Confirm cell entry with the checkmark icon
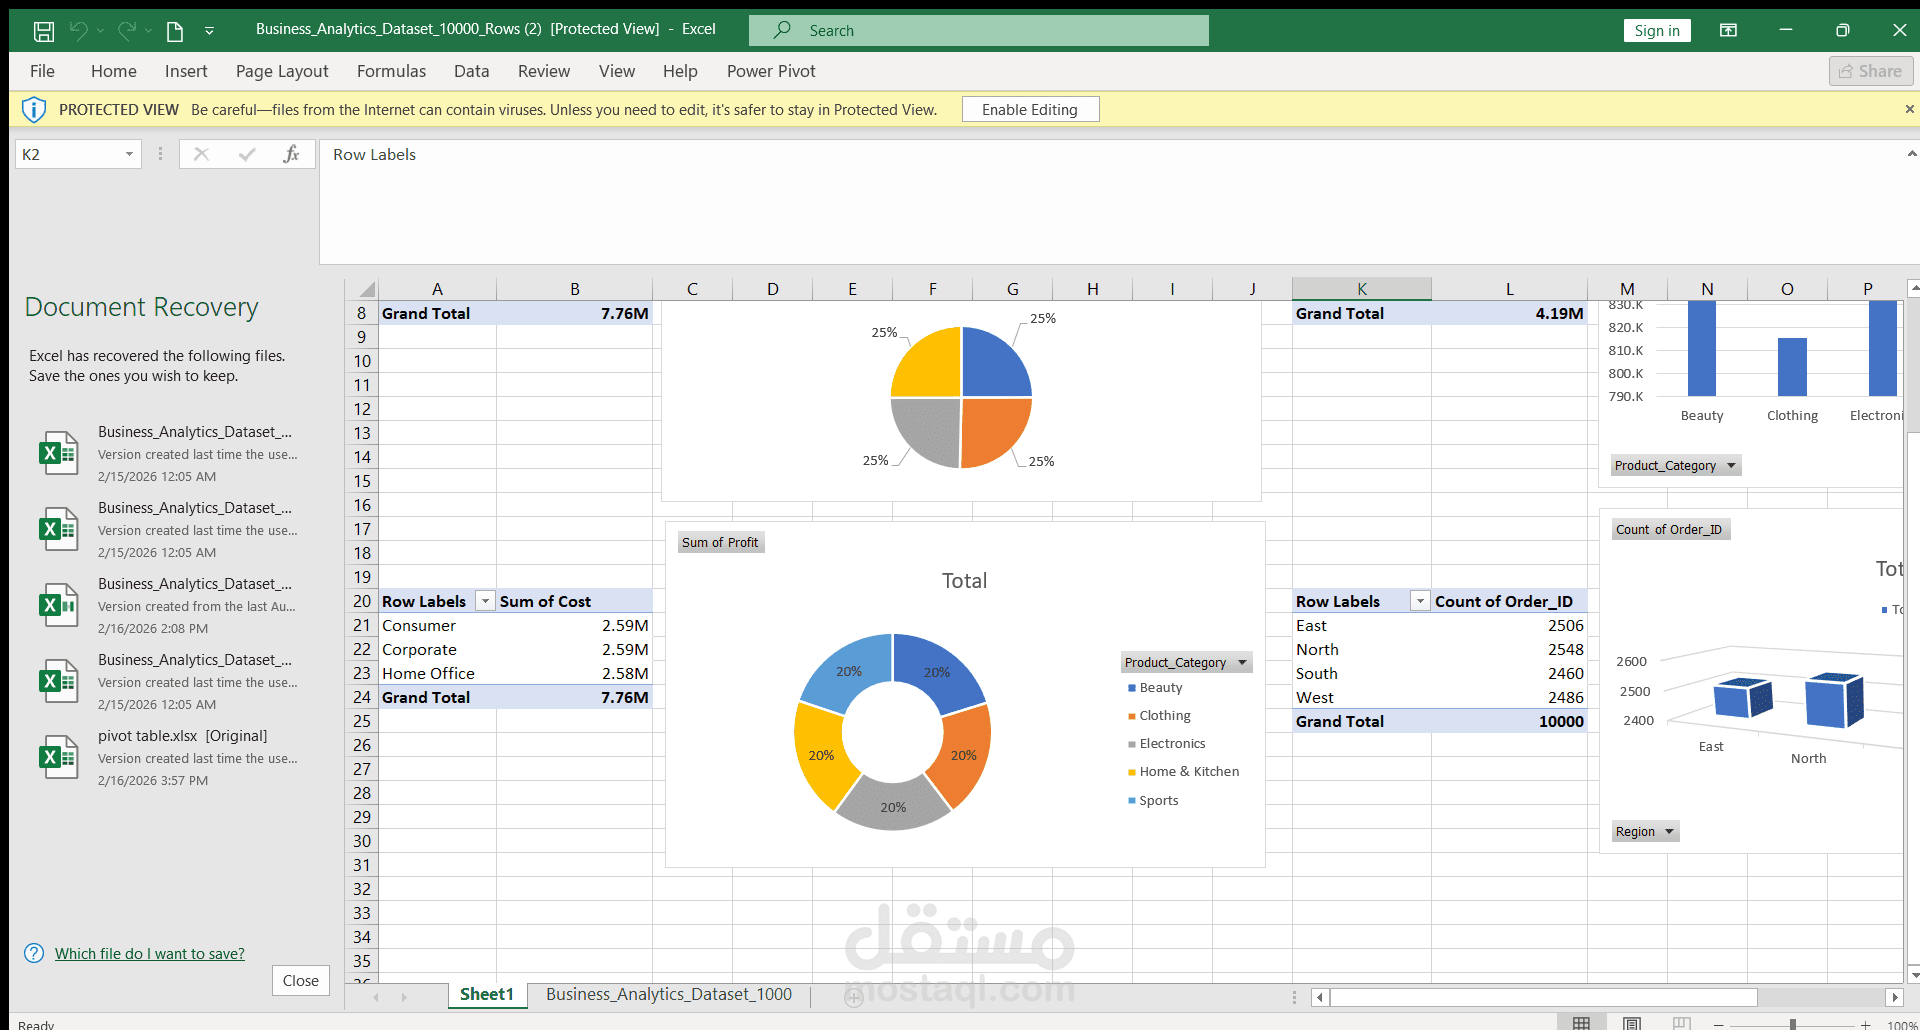The width and height of the screenshot is (1920, 1030). [246, 154]
